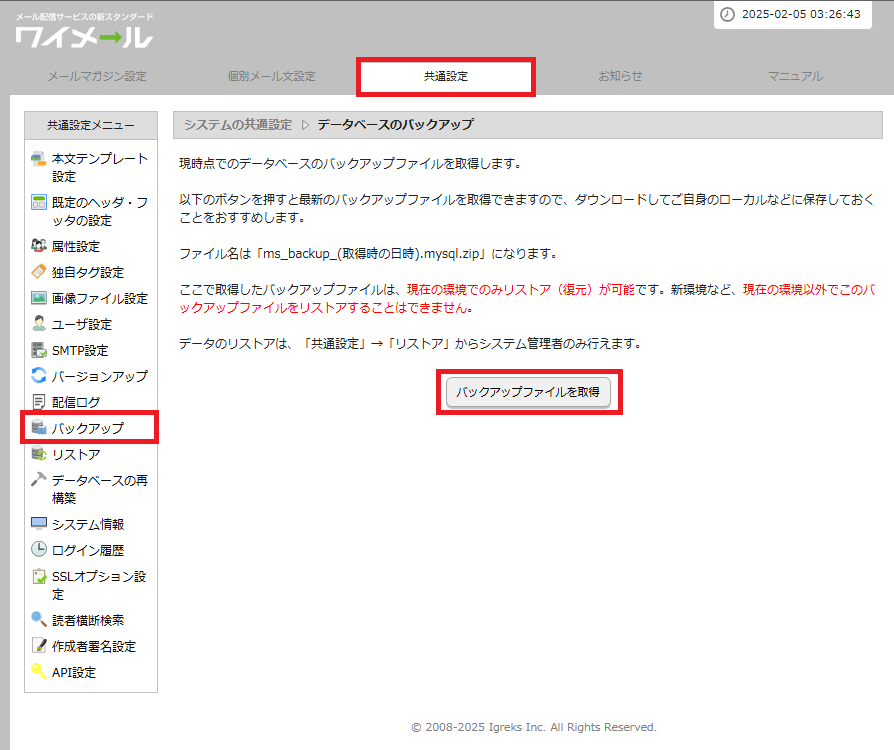This screenshot has width=894, height=750.
Task: Click the 共通設定メニュー header
Action: [x=91, y=125]
